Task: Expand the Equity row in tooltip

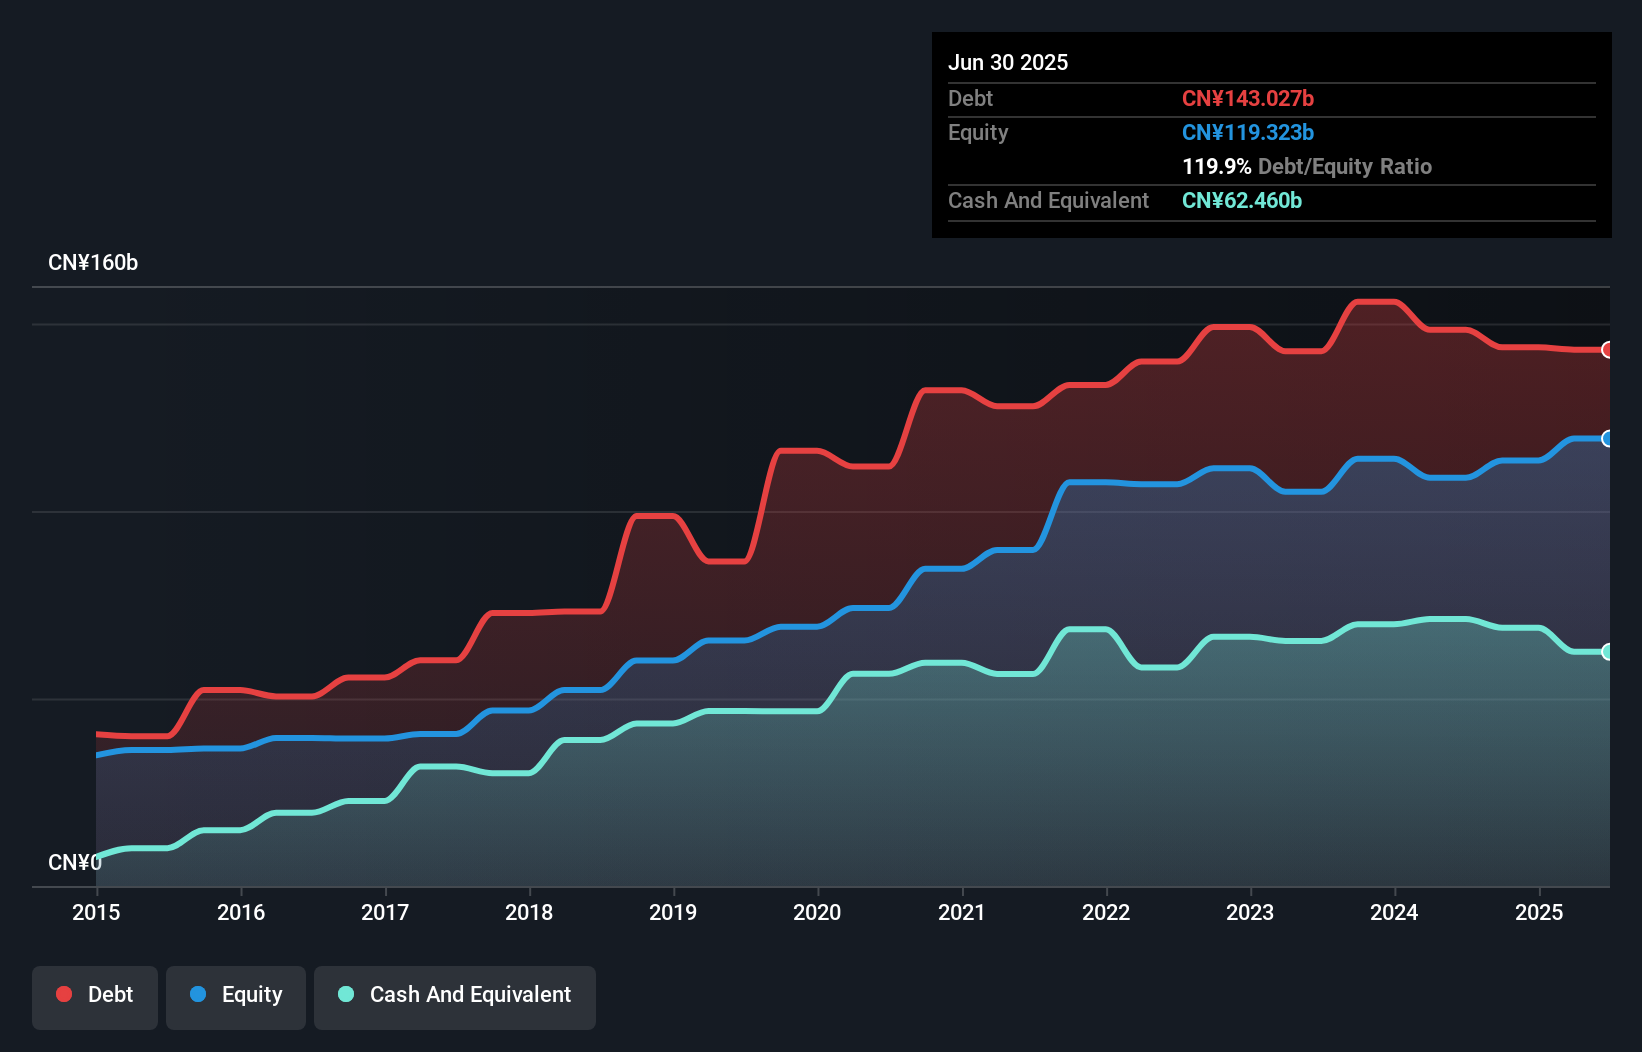Action: pos(978,132)
